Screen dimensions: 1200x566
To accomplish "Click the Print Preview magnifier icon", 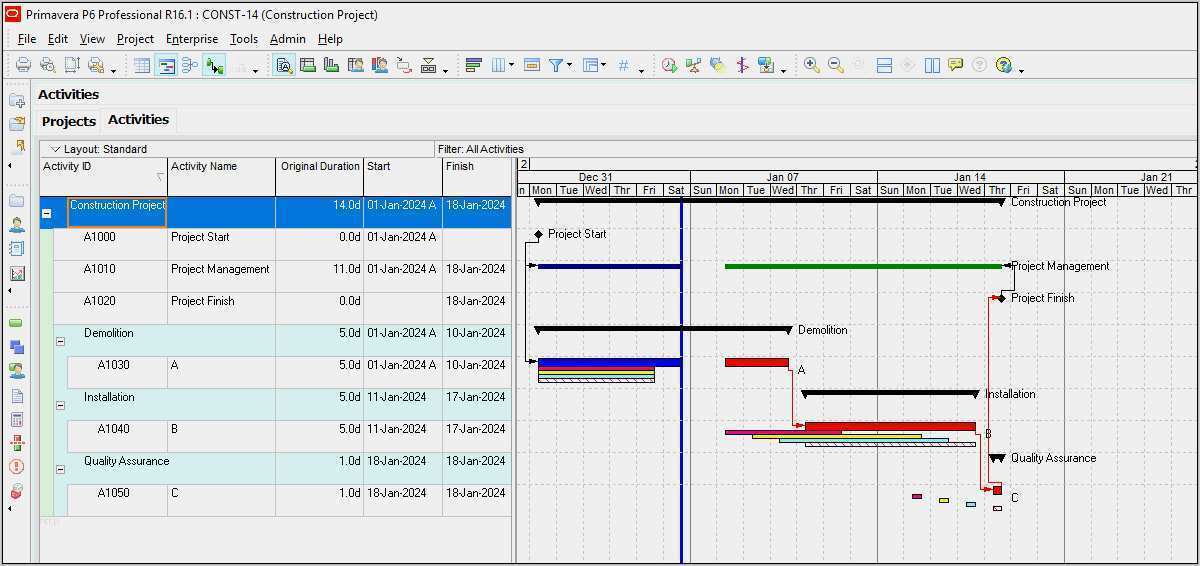I will tap(47, 65).
